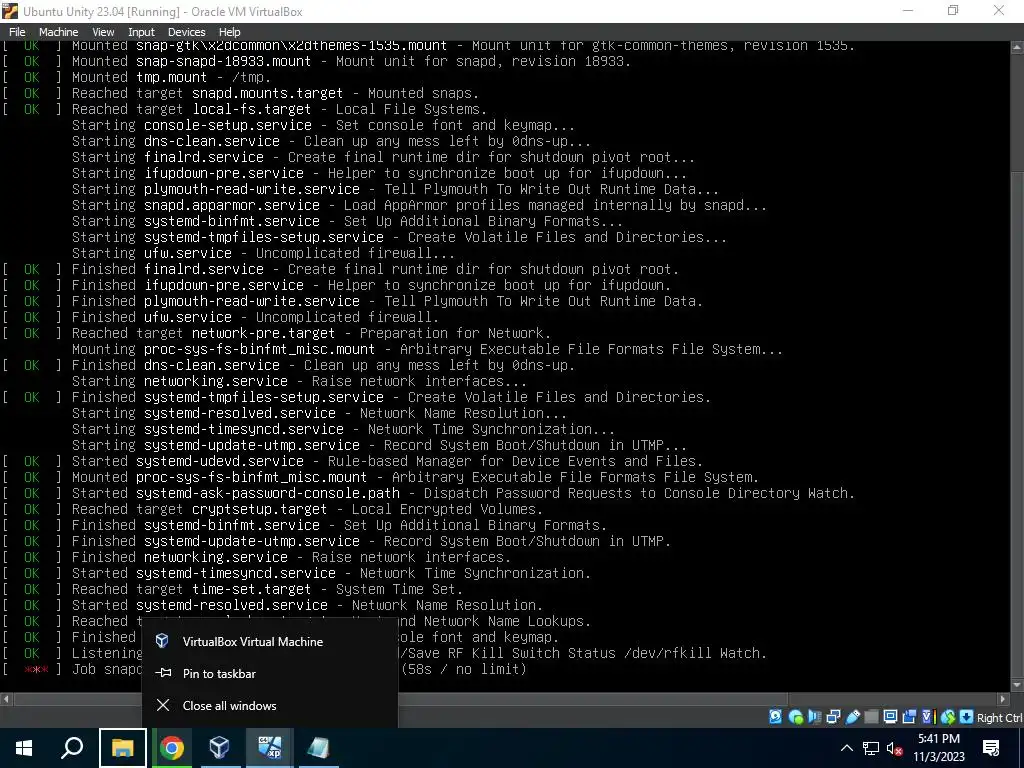Open the Help menu
The width and height of the screenshot is (1024, 768).
point(229,32)
